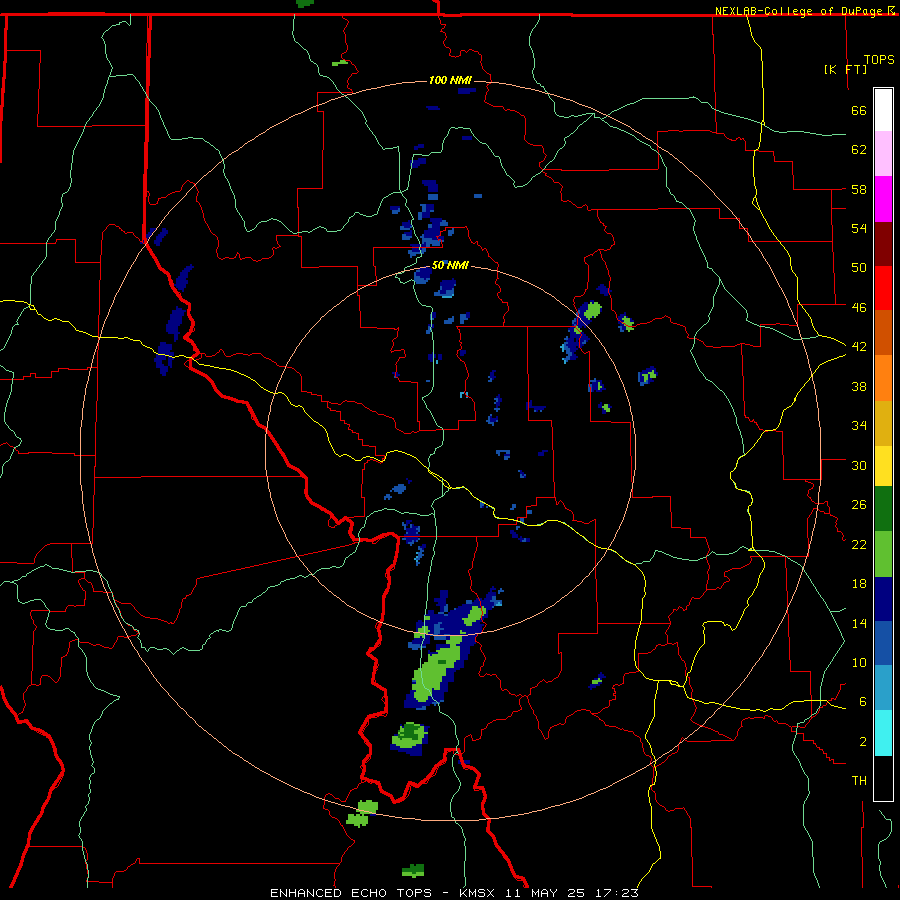Click the gold legend swatch
The height and width of the screenshot is (900, 900).
pos(883,422)
